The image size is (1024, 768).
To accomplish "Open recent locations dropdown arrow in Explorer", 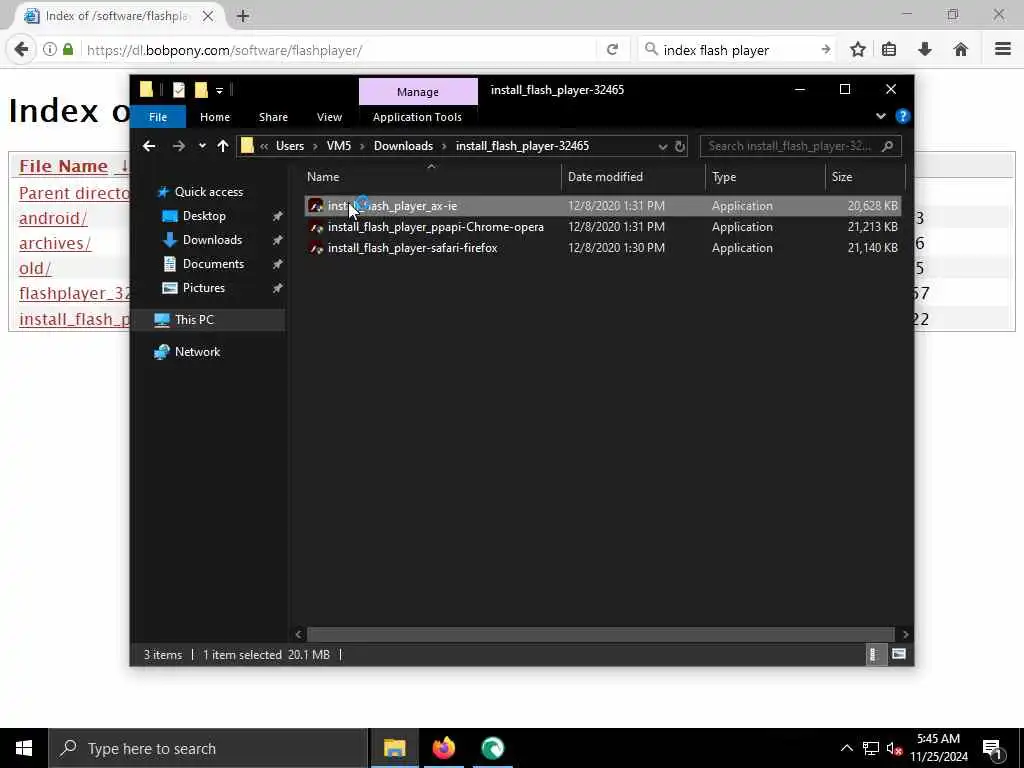I will pyautogui.click(x=202, y=146).
